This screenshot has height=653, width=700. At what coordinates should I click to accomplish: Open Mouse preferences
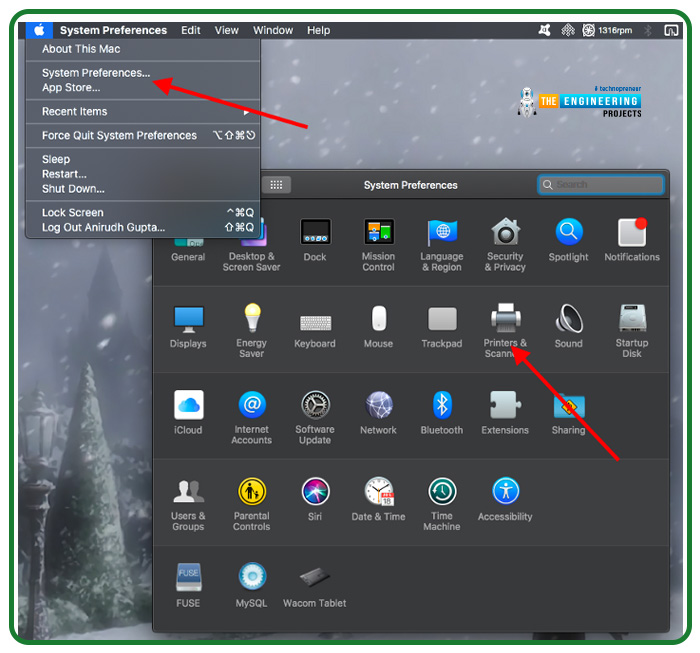pos(379,326)
